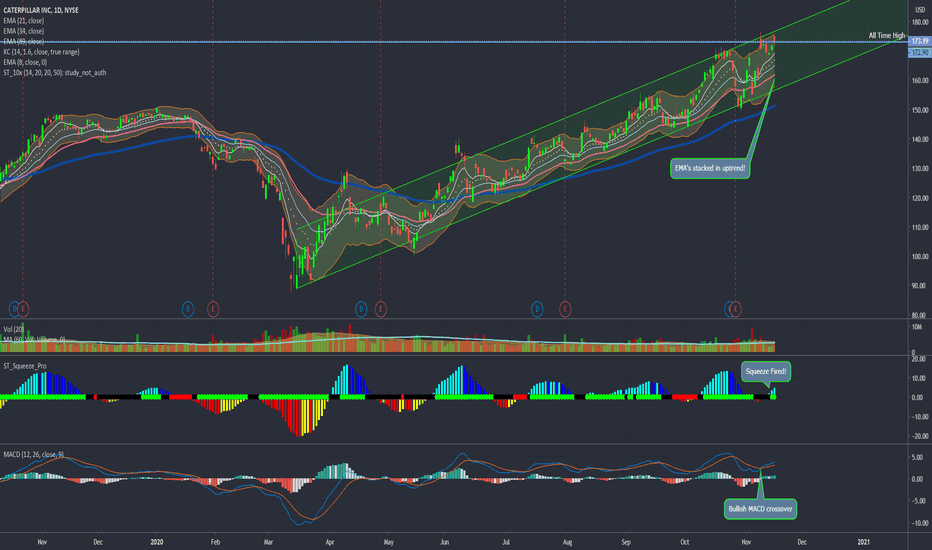Viewport: 932px width, 550px height.
Task: Click the 172.90 current price label
Action: 920,52
